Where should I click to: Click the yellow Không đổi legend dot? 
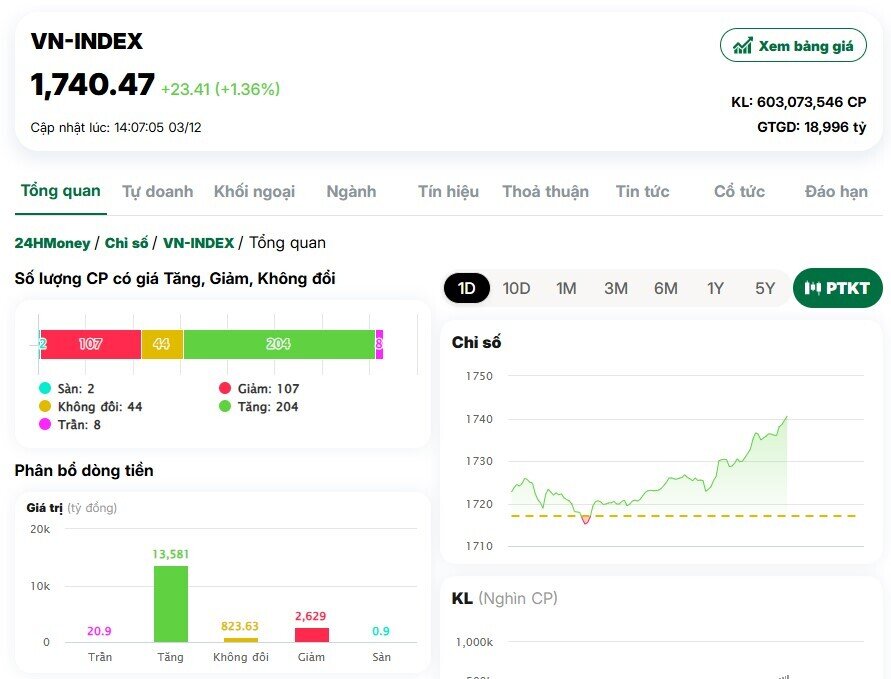point(44,406)
